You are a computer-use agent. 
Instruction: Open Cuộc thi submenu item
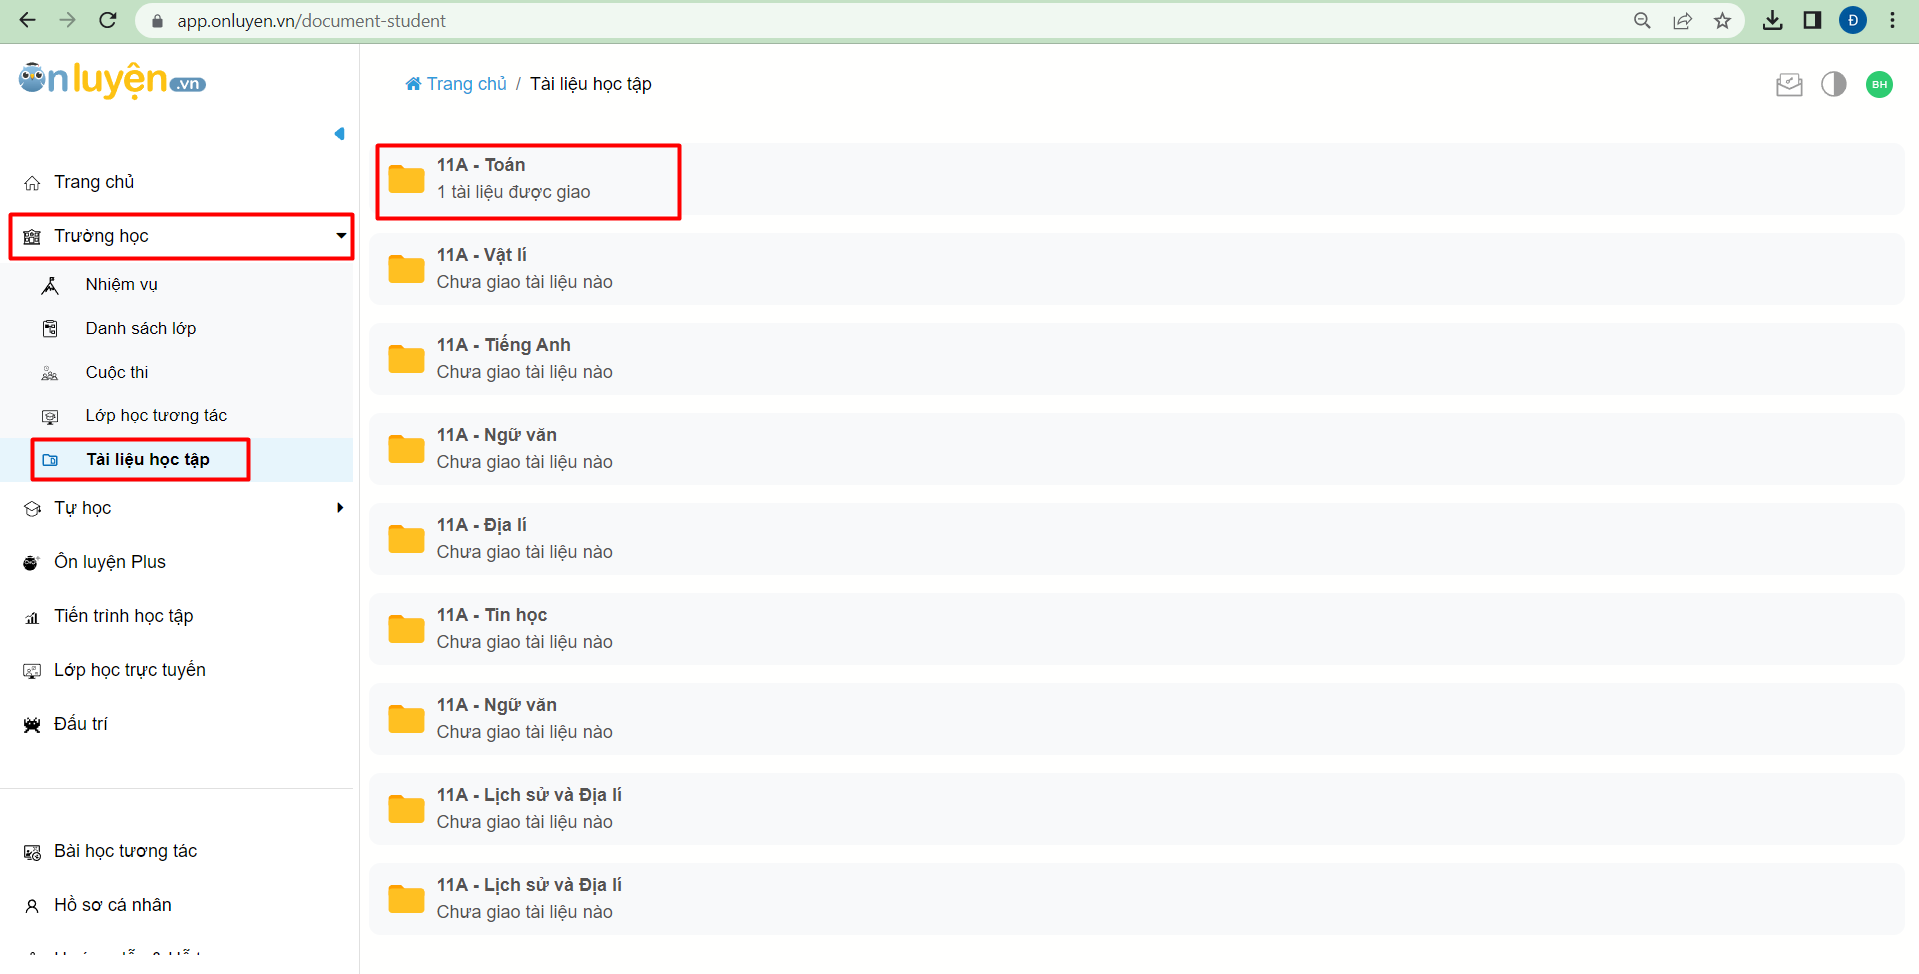click(117, 373)
